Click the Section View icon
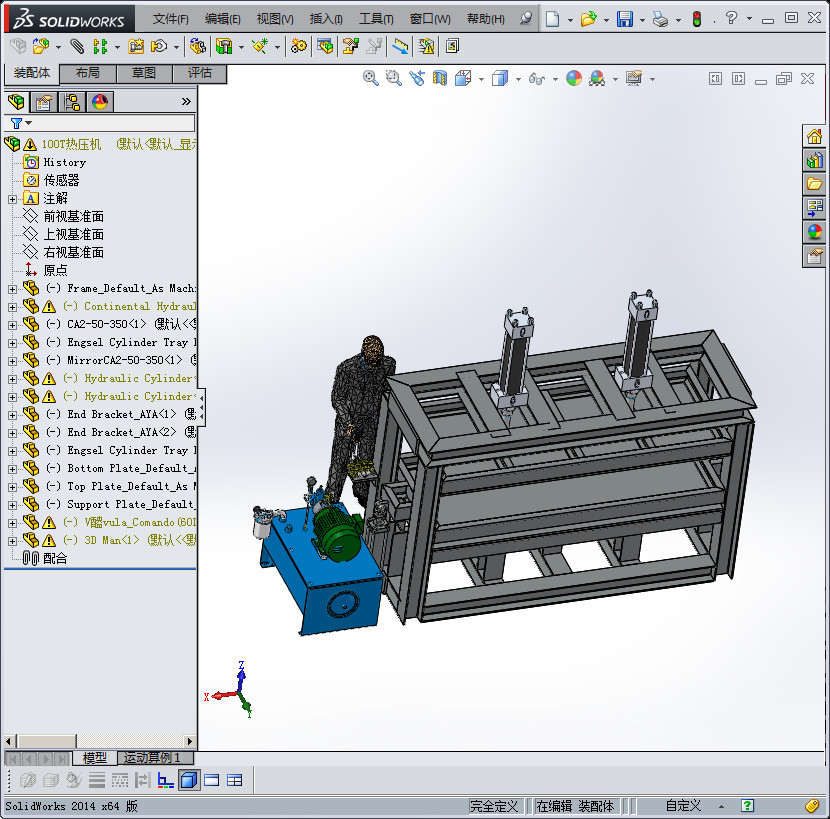830x819 pixels. 440,78
